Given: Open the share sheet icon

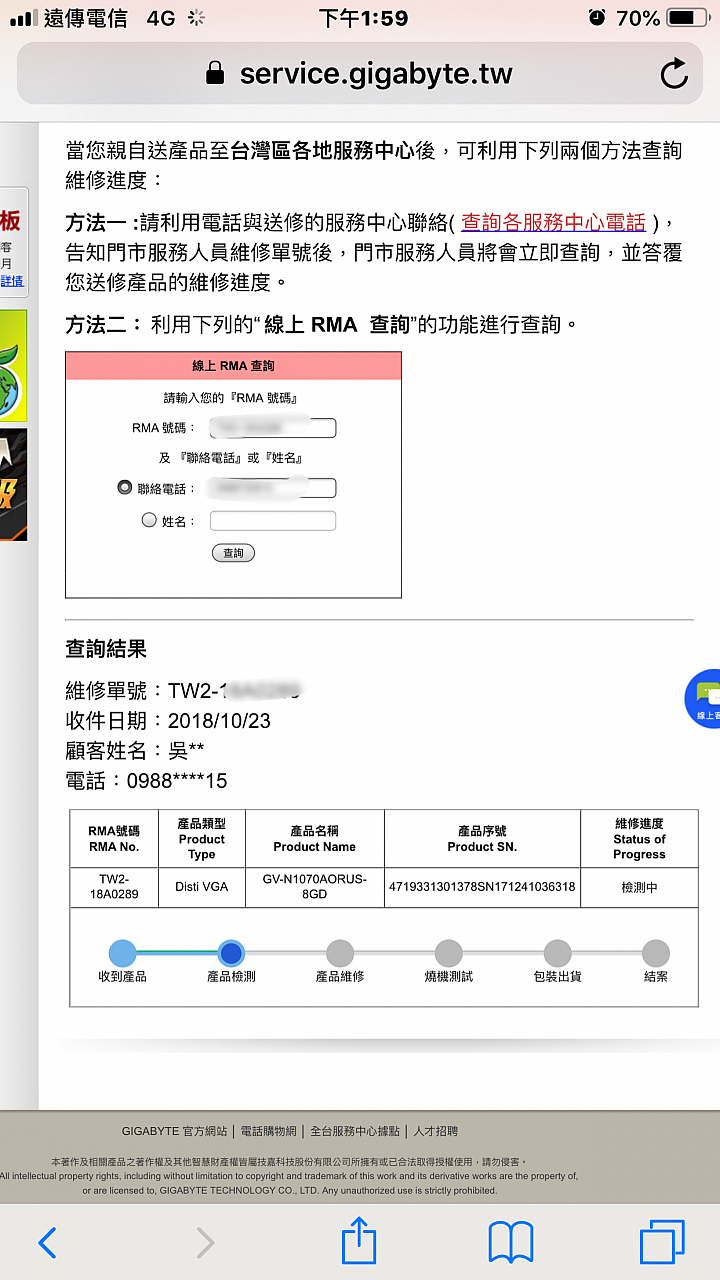Looking at the screenshot, I should click(359, 1241).
